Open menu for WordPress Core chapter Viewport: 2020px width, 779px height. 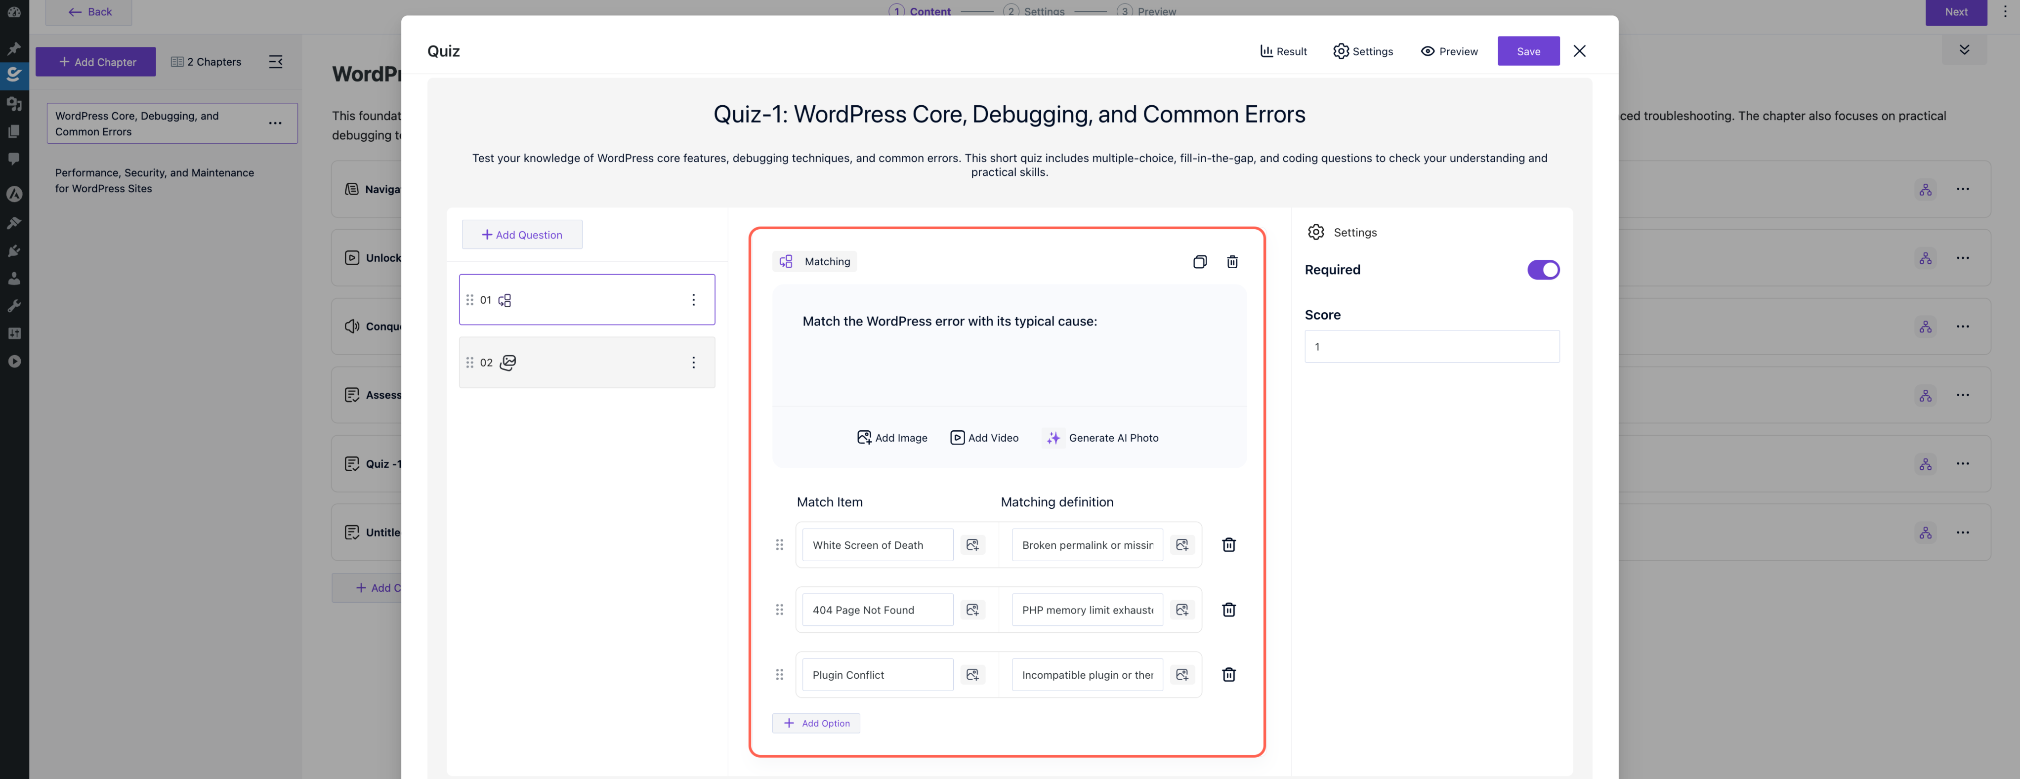click(x=275, y=123)
